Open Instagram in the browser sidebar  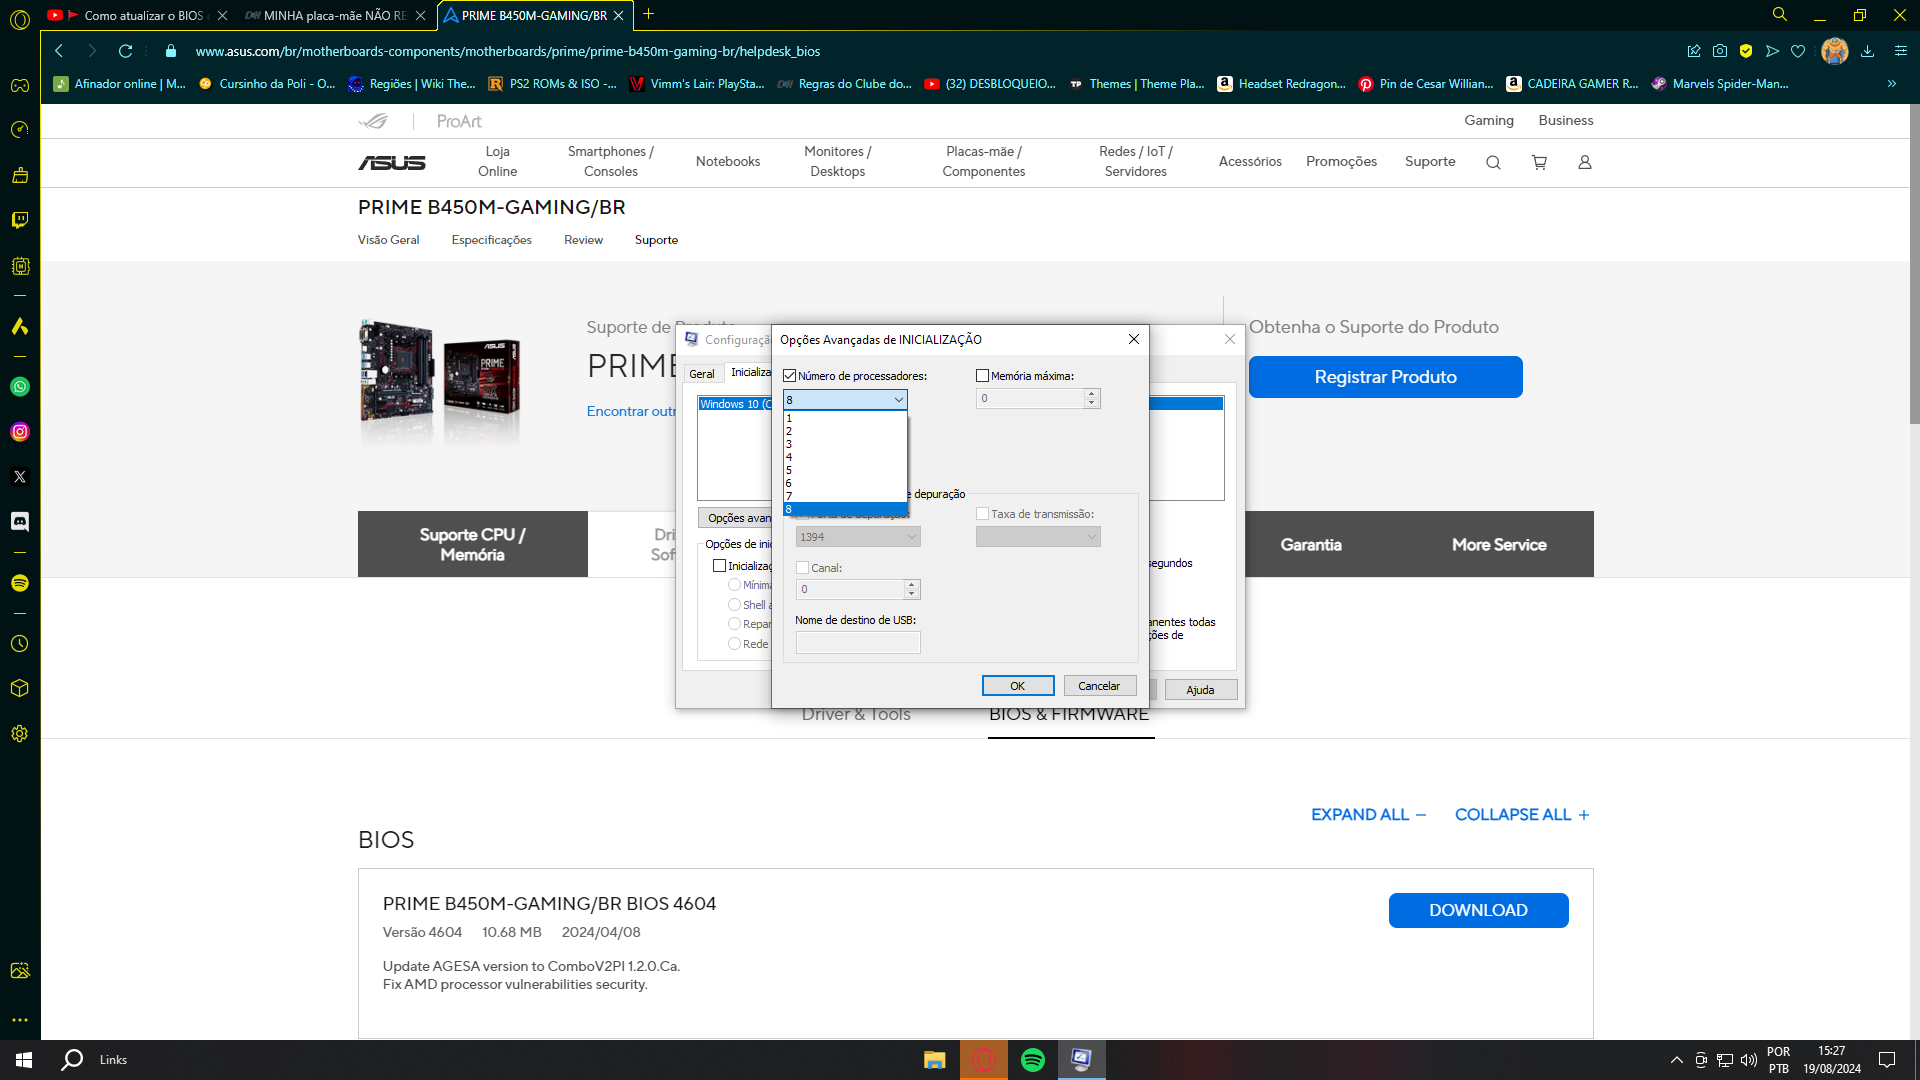pyautogui.click(x=20, y=432)
